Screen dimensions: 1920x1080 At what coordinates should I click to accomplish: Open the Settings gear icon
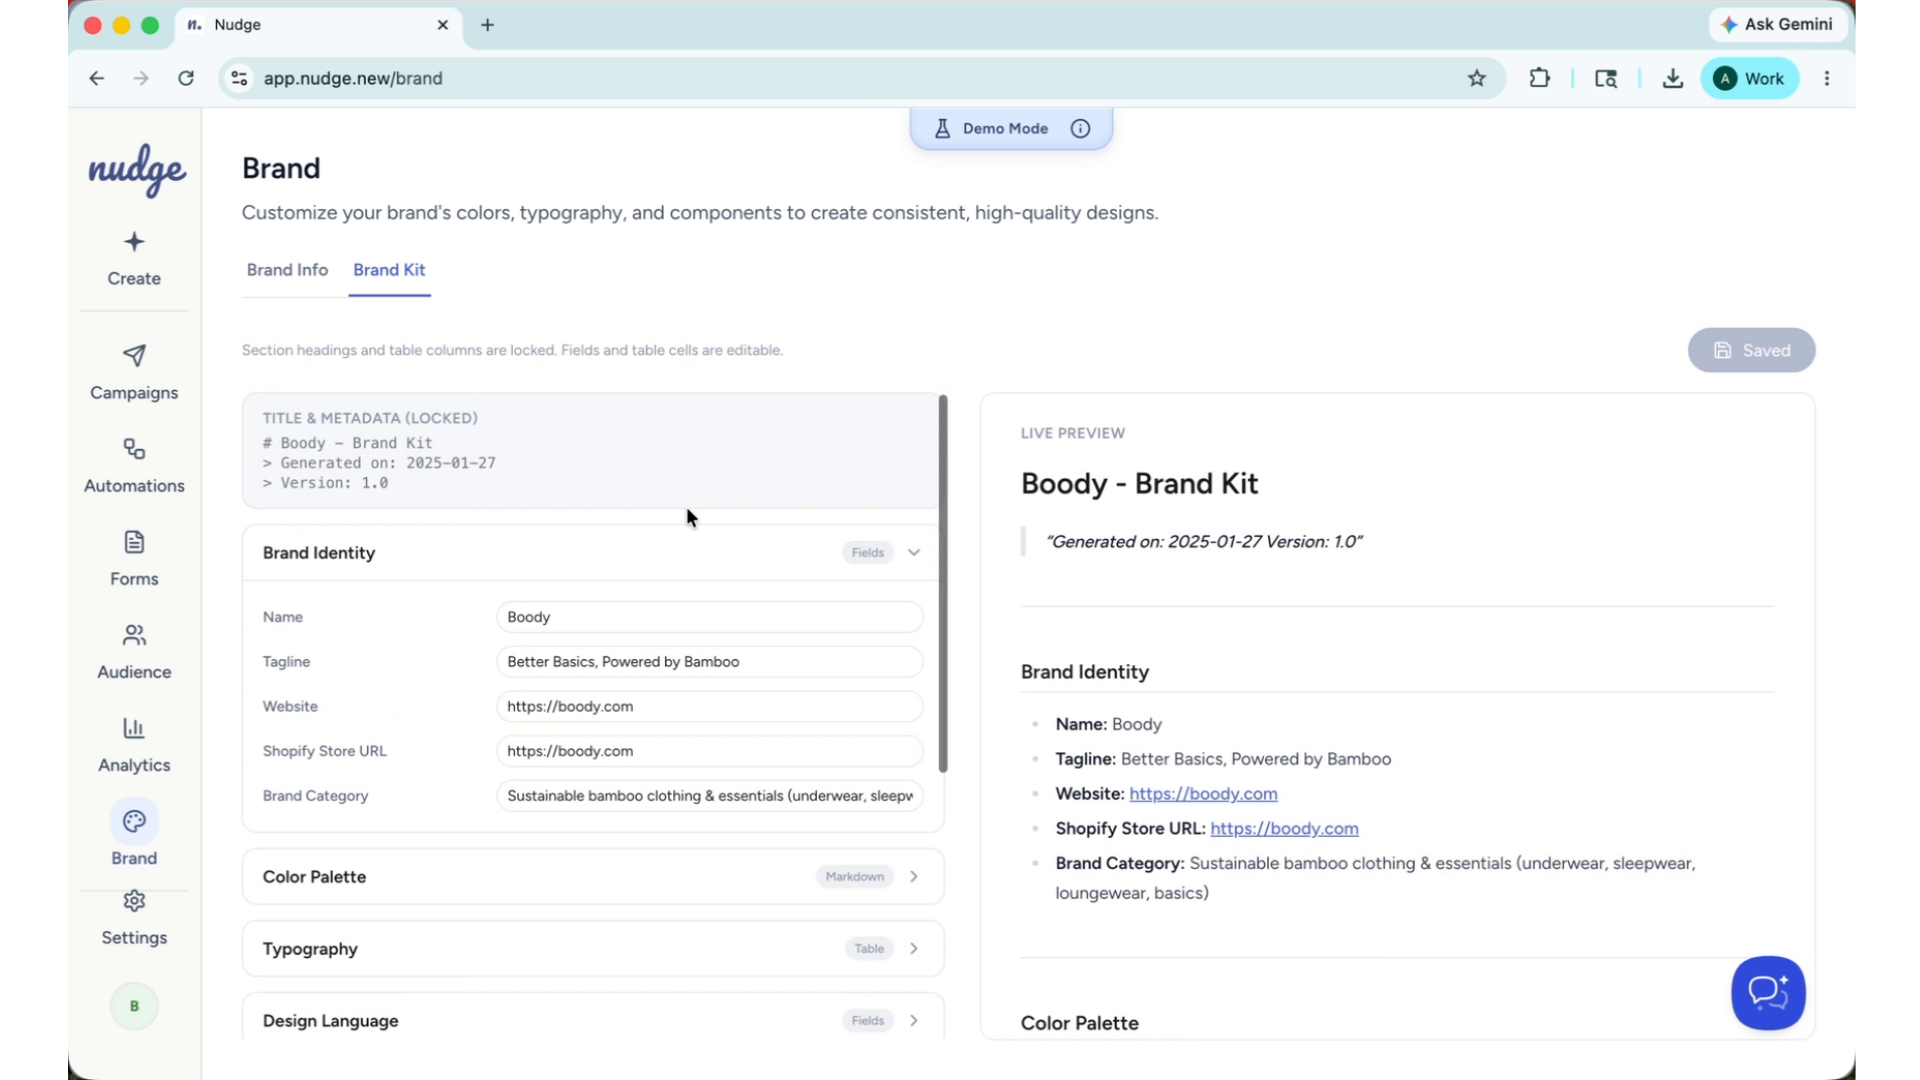134,901
